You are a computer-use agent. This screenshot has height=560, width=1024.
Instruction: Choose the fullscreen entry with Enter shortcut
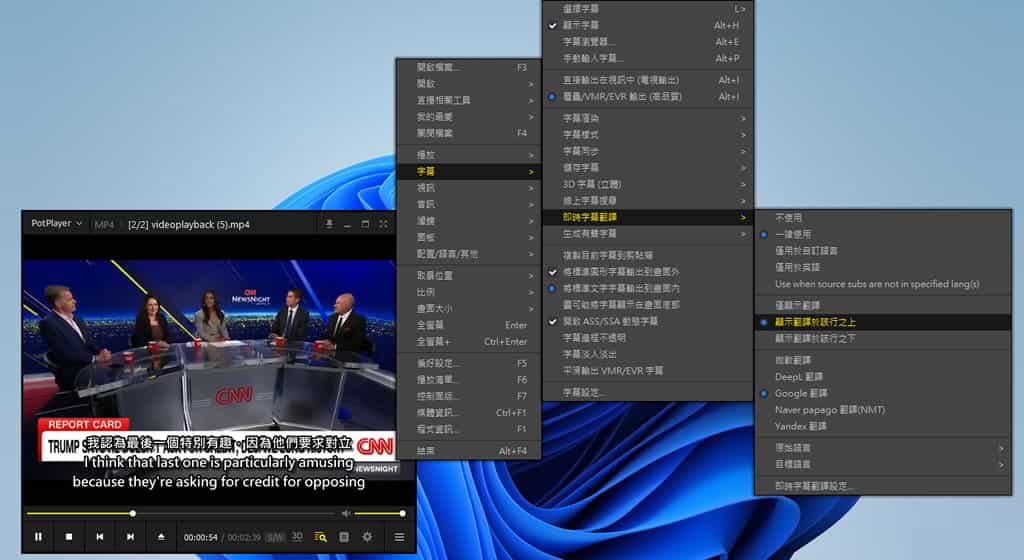(468, 324)
